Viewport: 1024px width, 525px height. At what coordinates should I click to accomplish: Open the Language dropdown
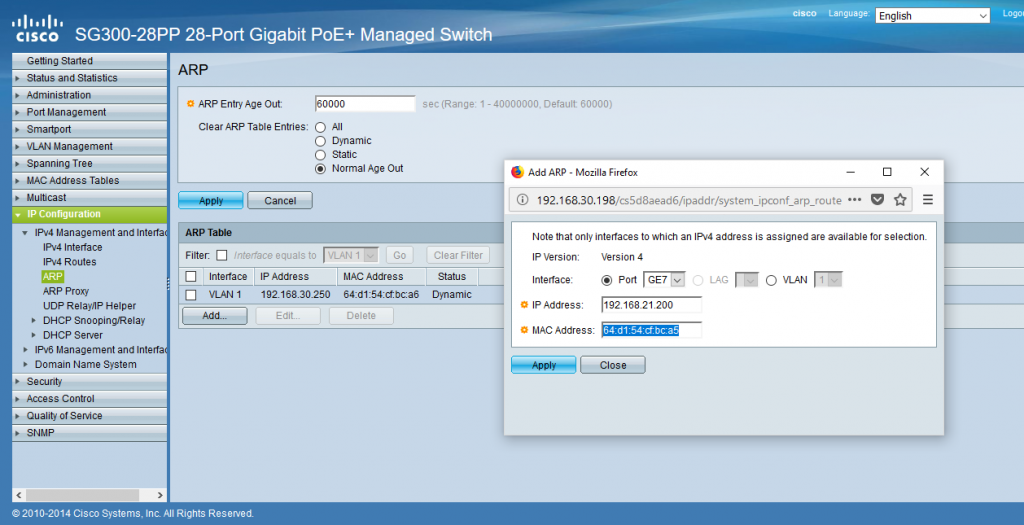coord(933,16)
